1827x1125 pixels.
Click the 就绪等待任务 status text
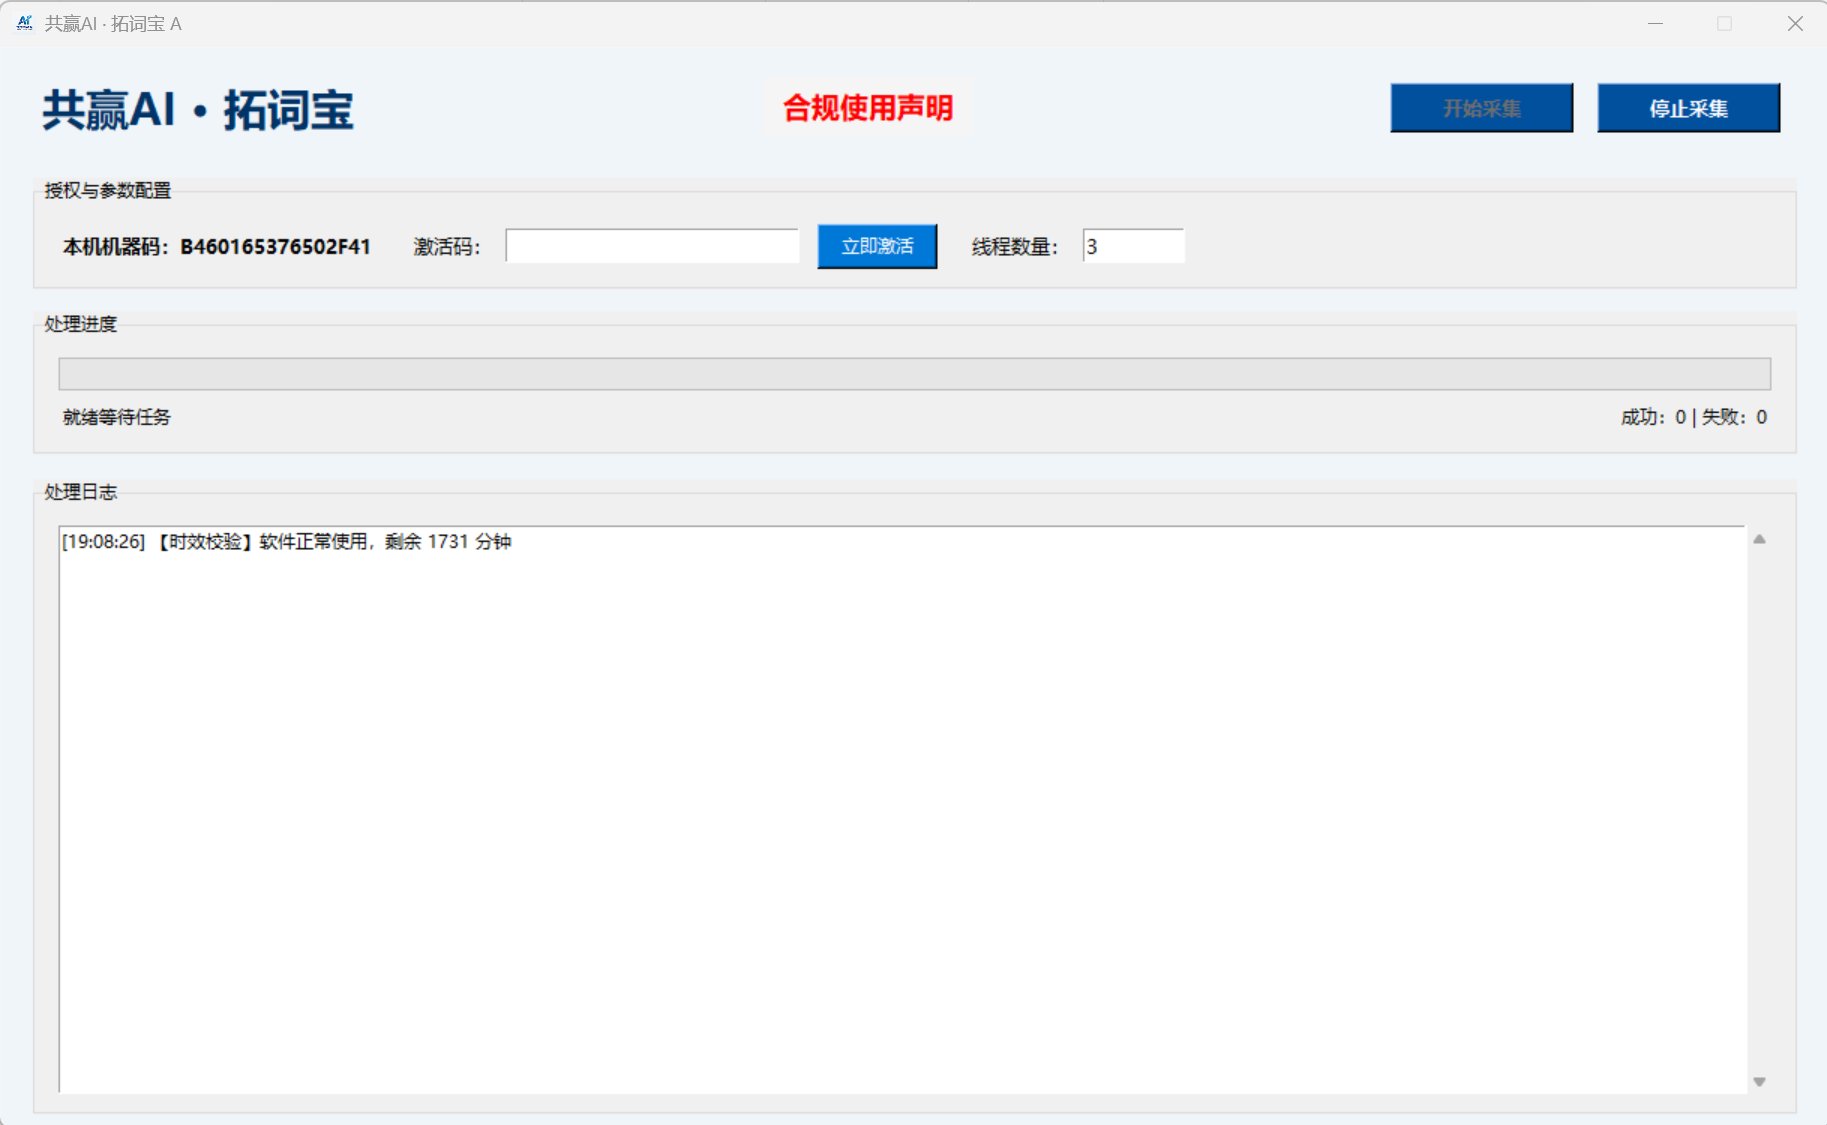pos(117,417)
